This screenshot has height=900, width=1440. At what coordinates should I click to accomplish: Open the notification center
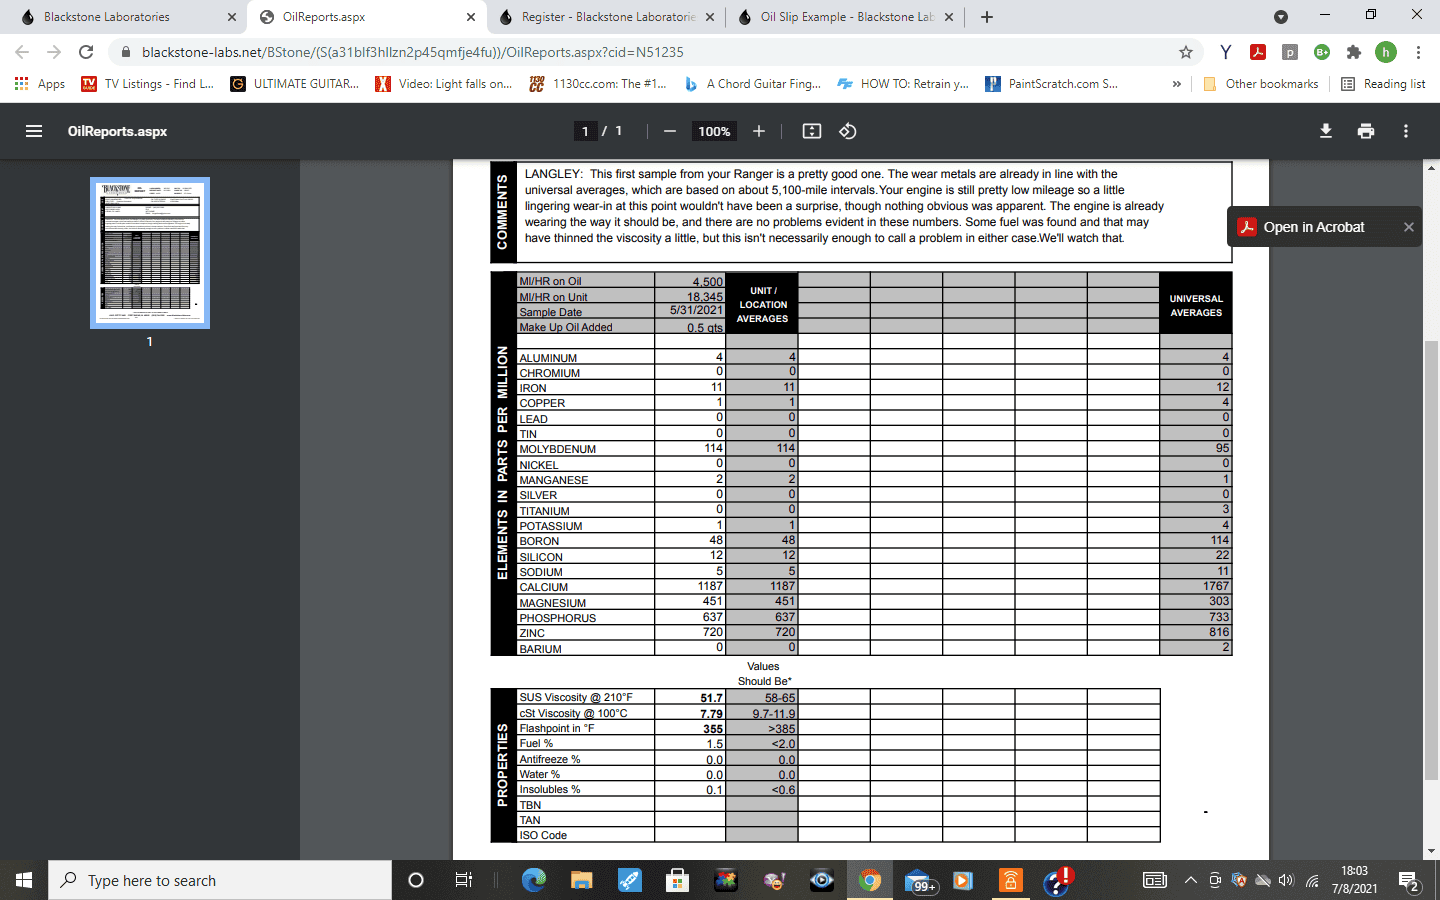tap(1410, 881)
